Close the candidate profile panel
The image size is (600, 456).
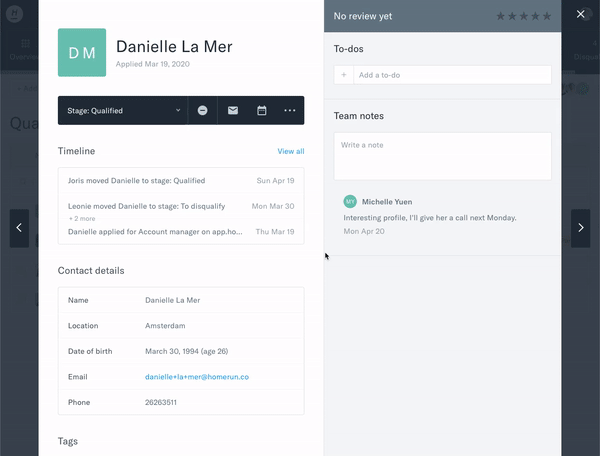(580, 14)
